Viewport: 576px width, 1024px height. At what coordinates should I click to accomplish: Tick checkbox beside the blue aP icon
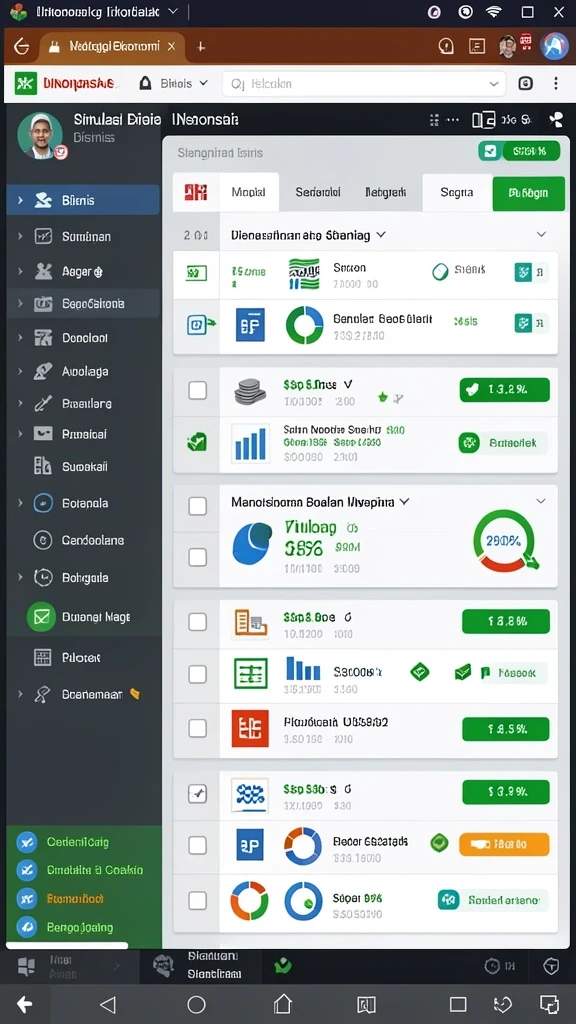(x=197, y=845)
